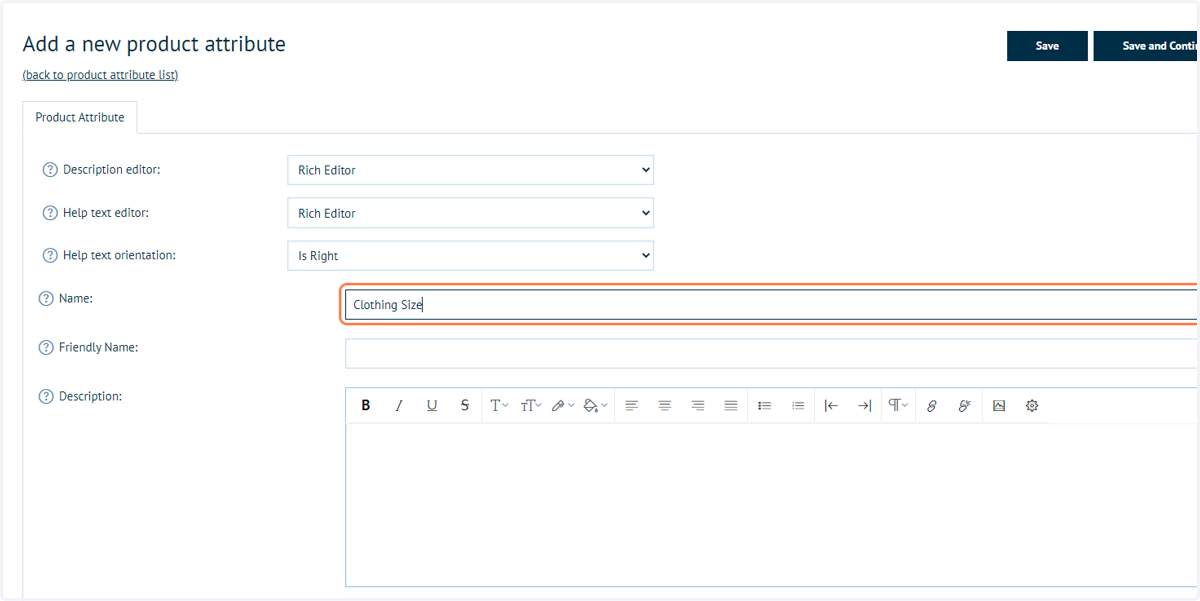The height and width of the screenshot is (601, 1200).
Task: Open Help text editor dropdown
Action: pyautogui.click(x=470, y=213)
